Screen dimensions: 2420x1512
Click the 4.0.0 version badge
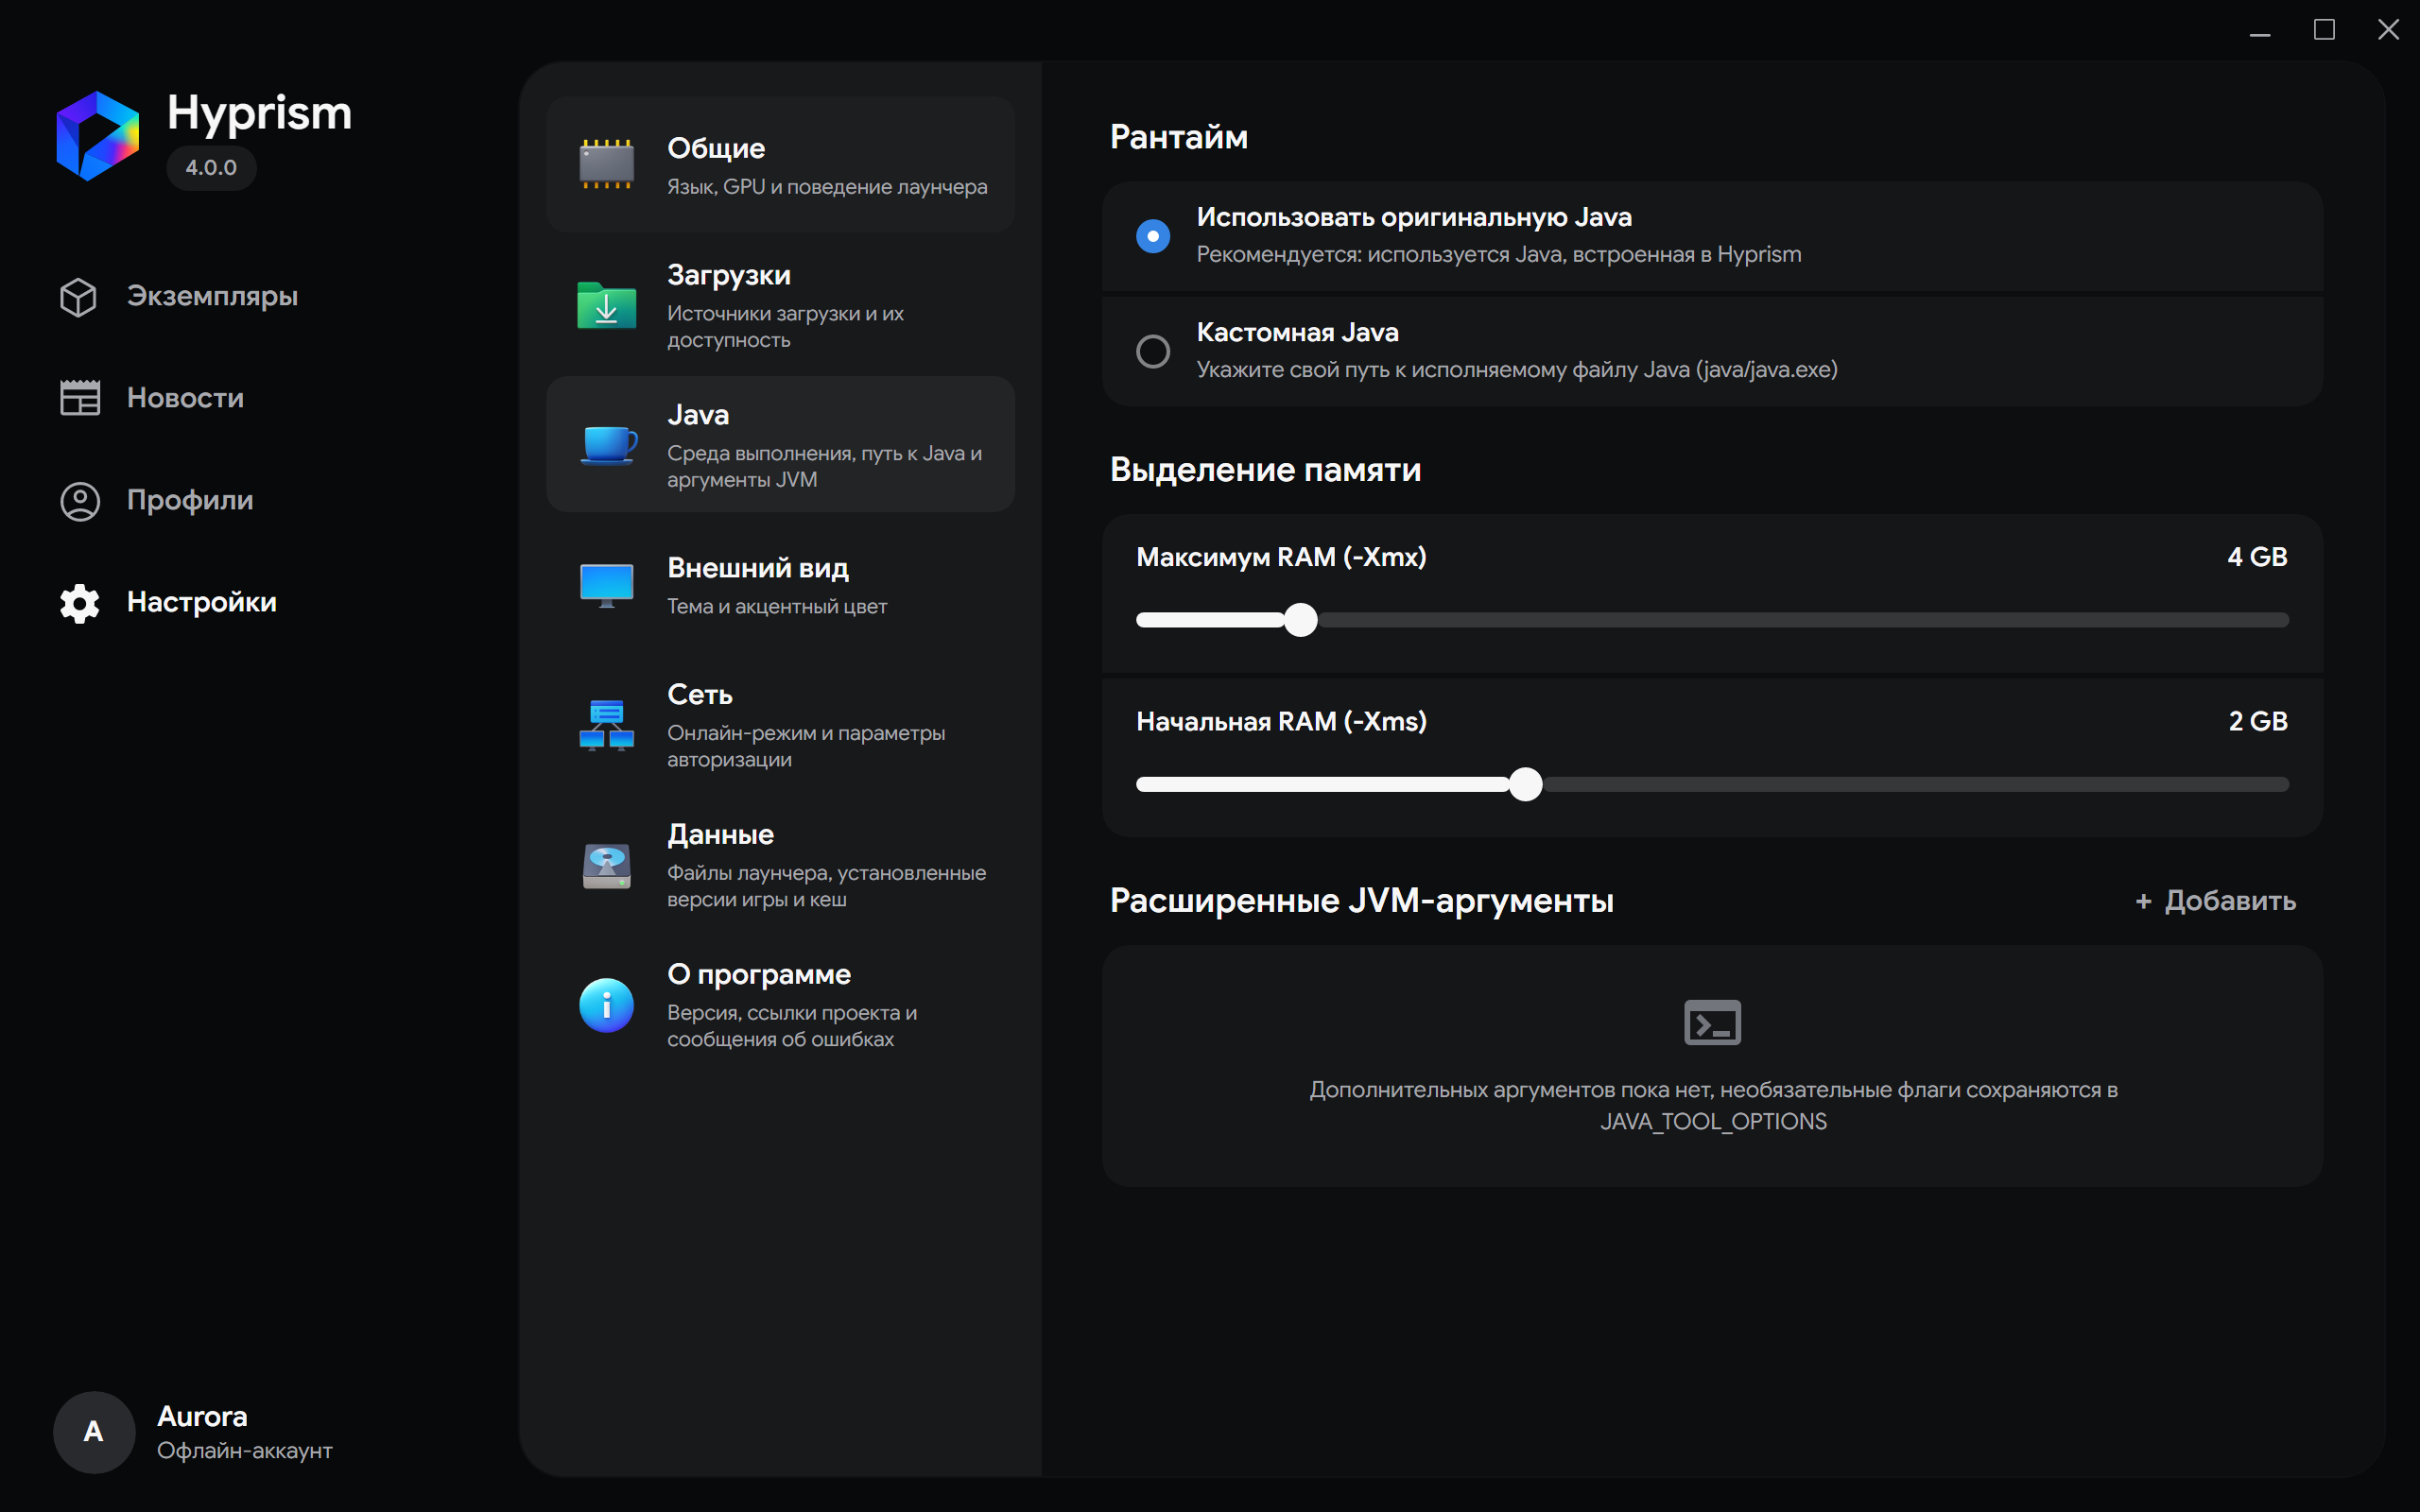pyautogui.click(x=211, y=167)
